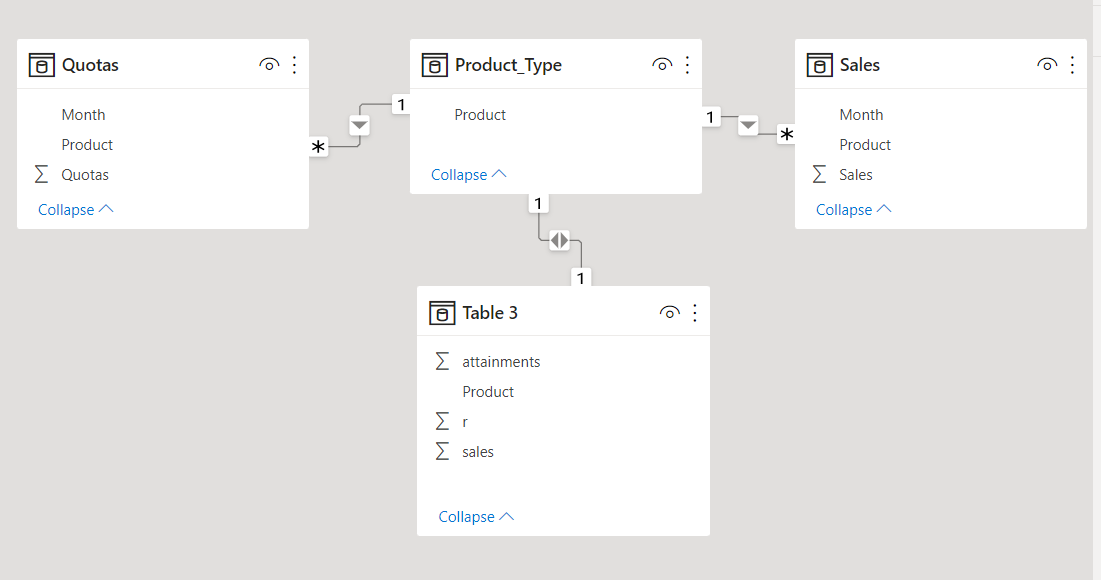Select the Product_Type to Sales filter direction arrow
The width and height of the screenshot is (1101, 580).
click(749, 126)
